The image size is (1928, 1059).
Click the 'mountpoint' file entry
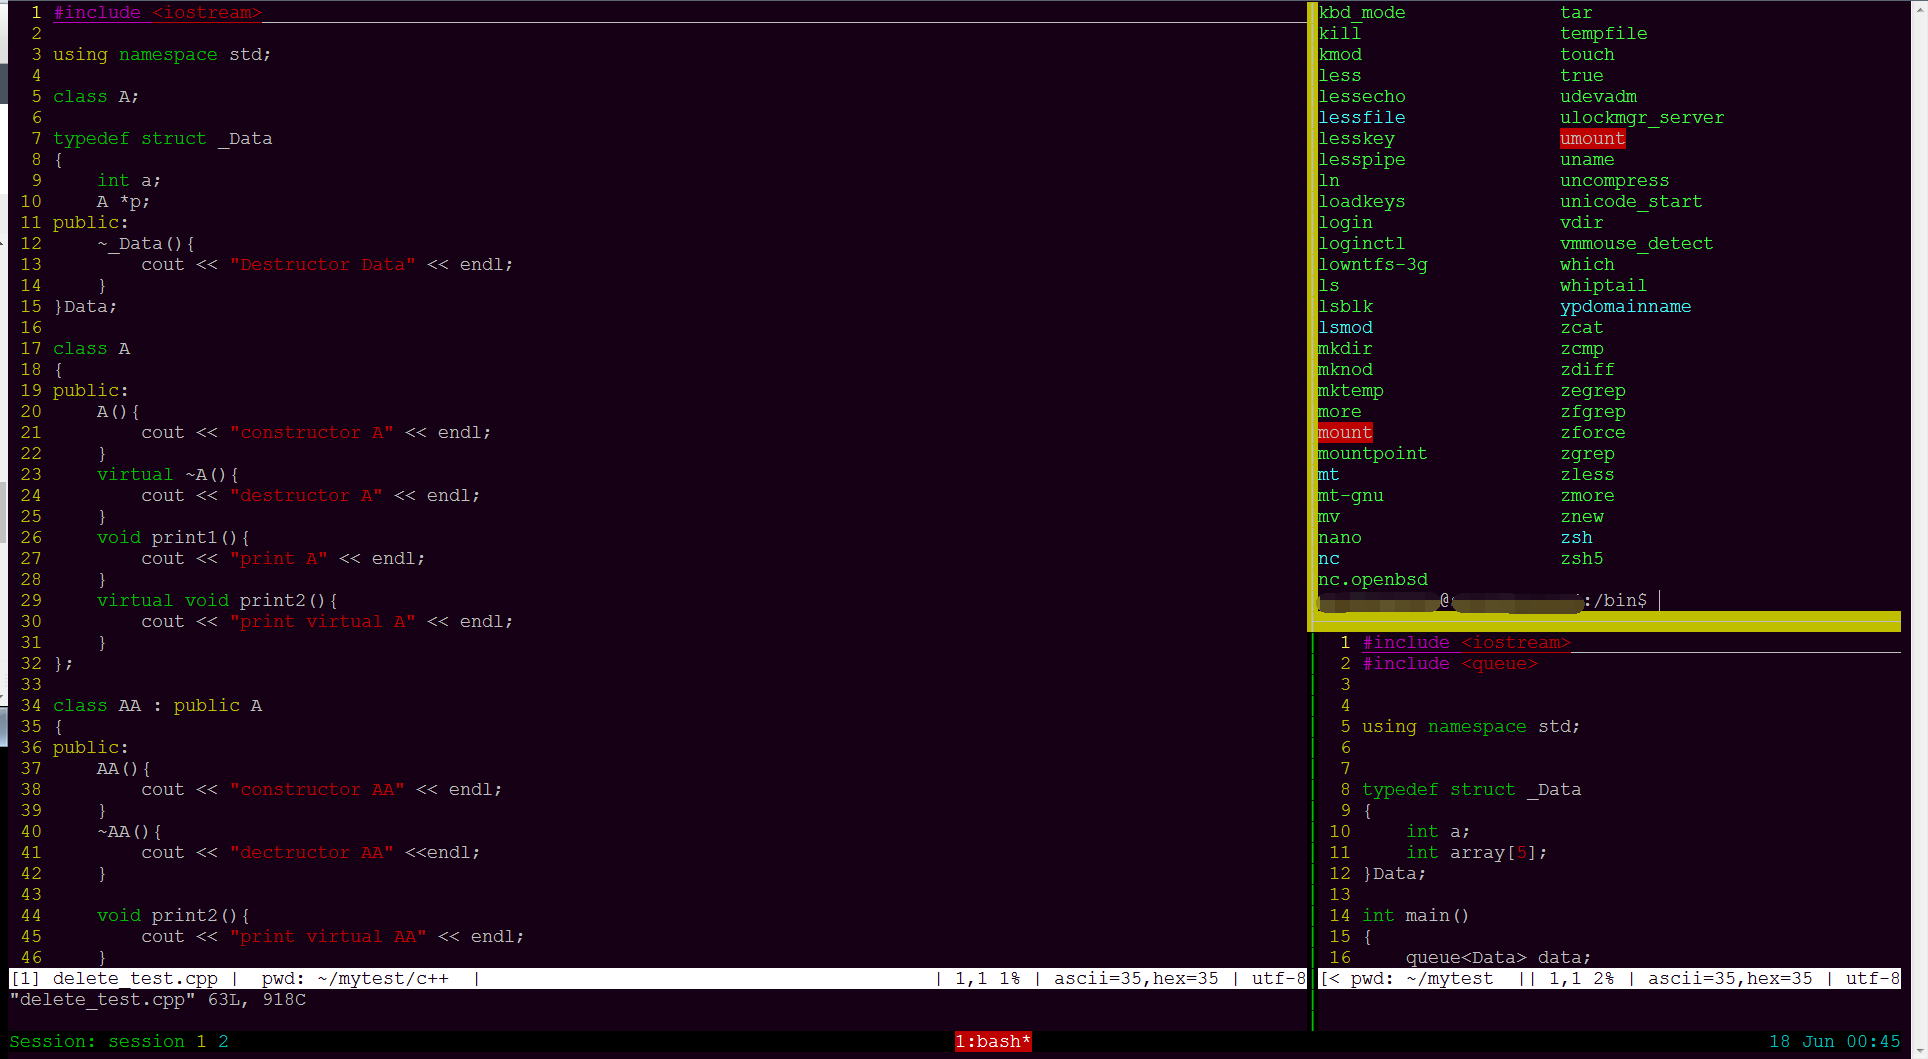coord(1372,453)
